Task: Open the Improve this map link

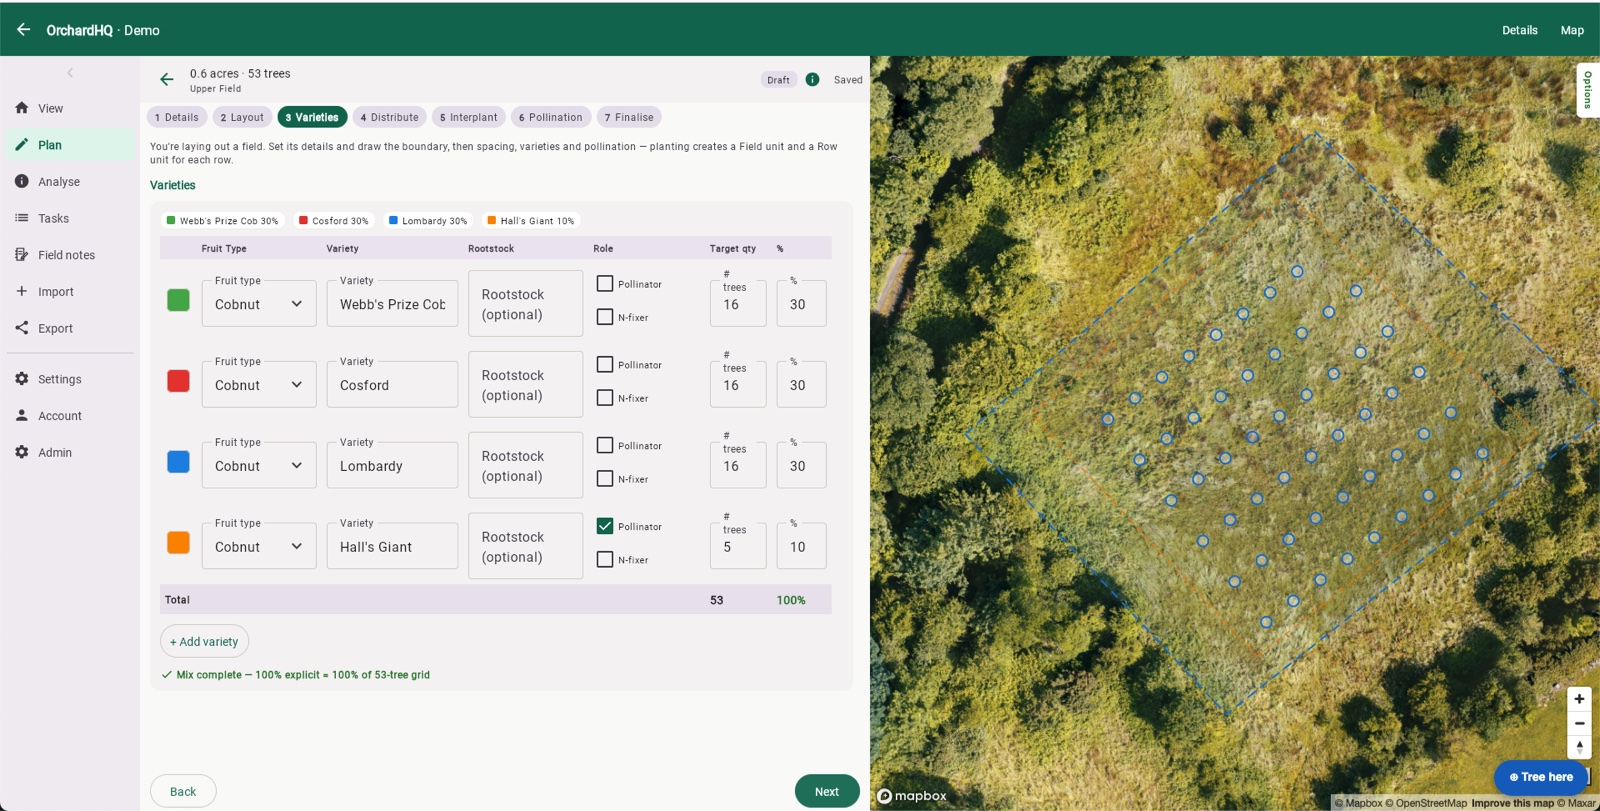Action: pyautogui.click(x=1512, y=803)
